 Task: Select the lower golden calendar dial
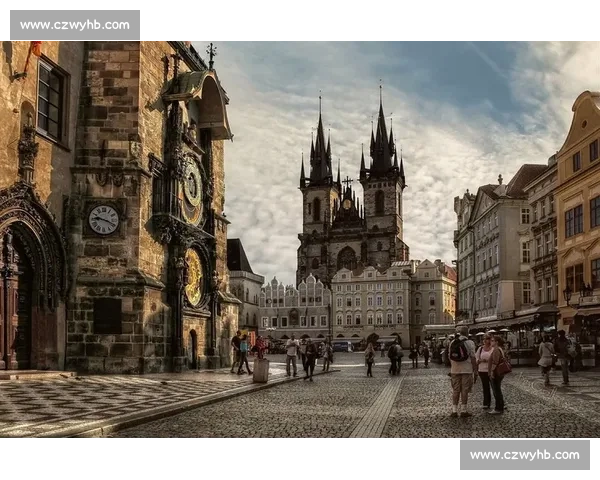[x=193, y=277]
